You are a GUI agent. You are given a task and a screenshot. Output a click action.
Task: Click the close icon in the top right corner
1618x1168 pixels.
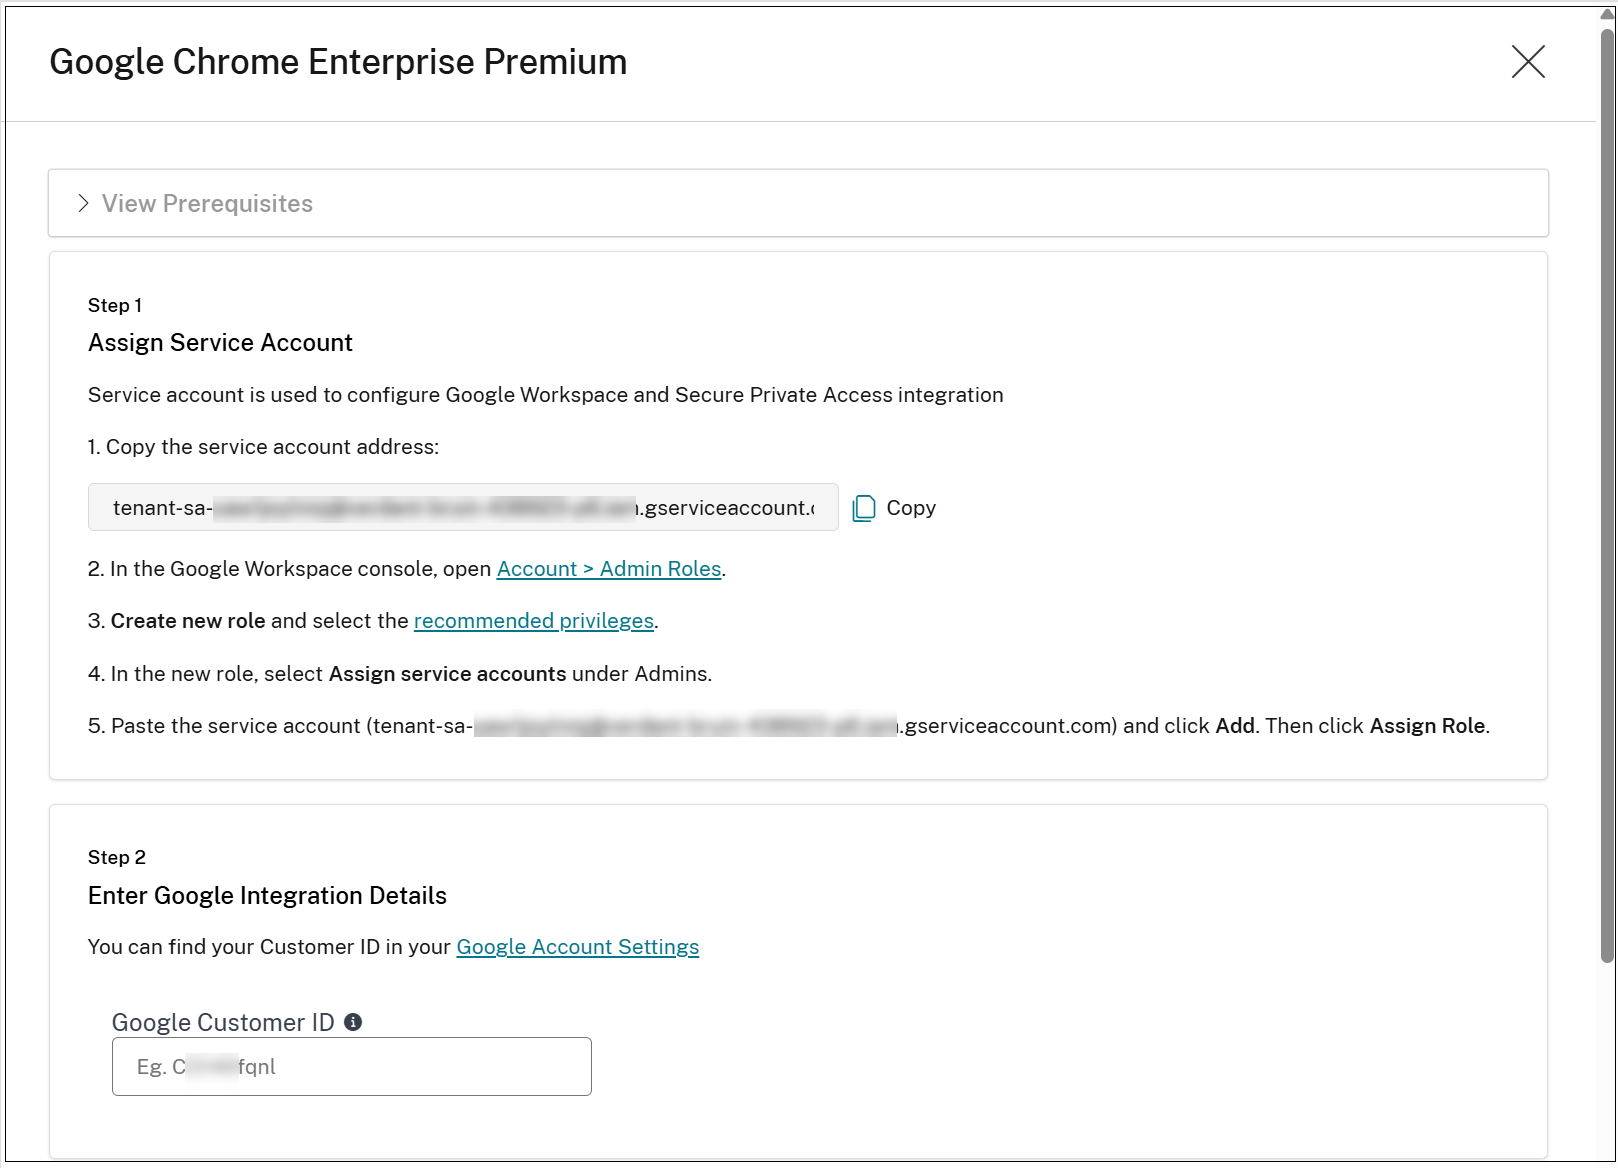pos(1528,62)
